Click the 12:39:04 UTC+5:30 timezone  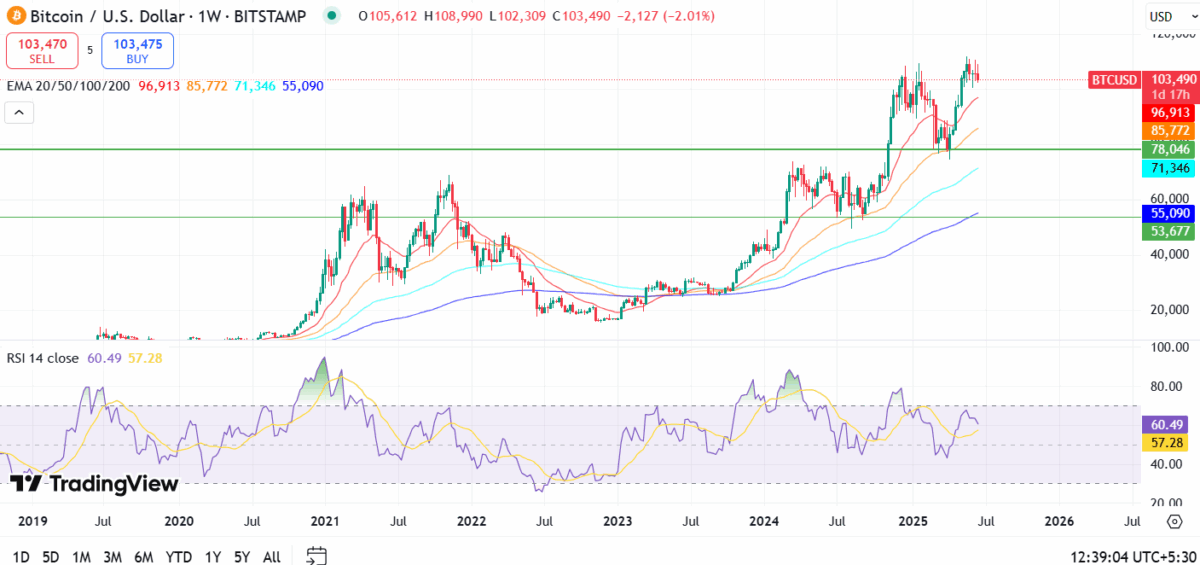1133,556
